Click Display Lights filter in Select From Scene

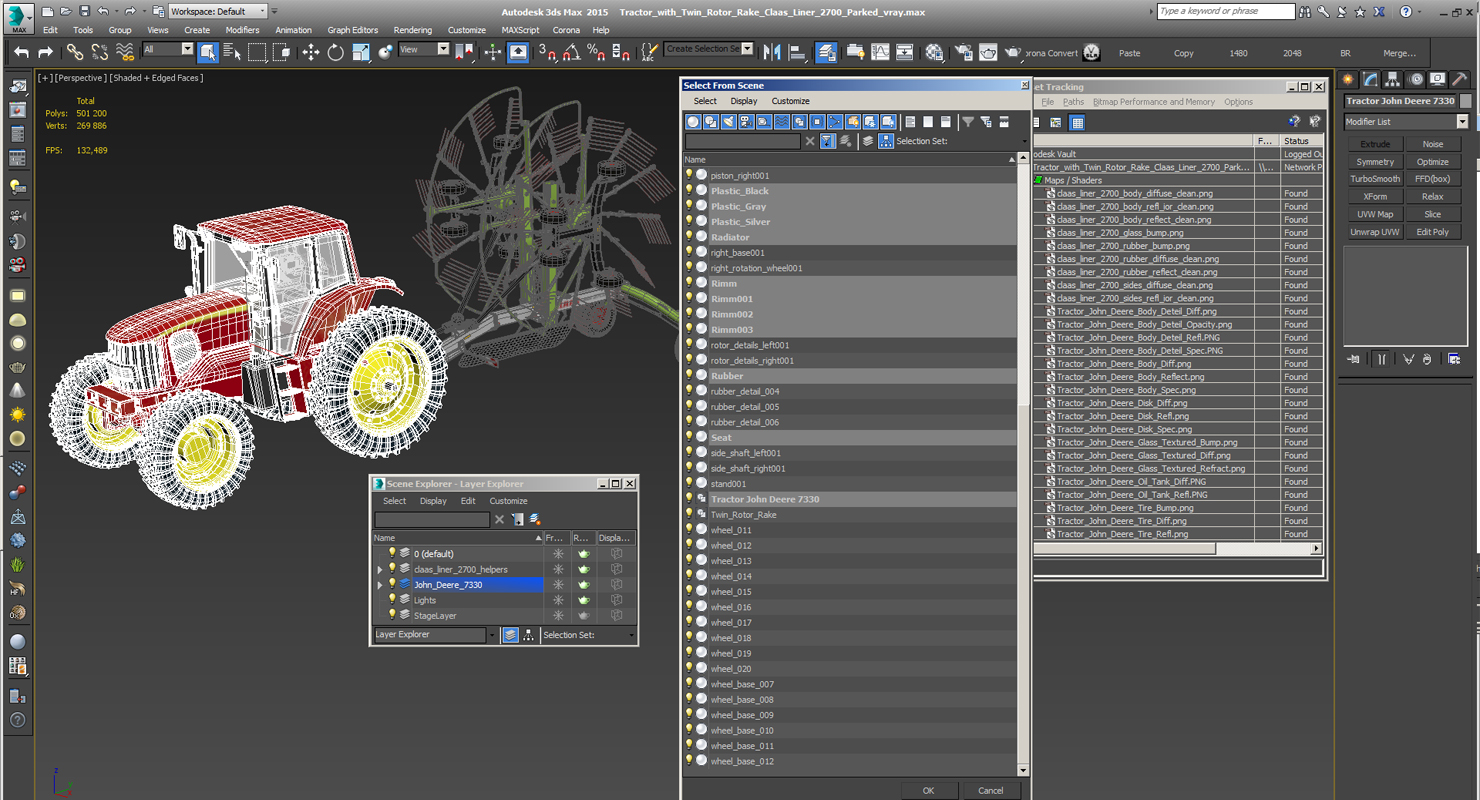728,122
